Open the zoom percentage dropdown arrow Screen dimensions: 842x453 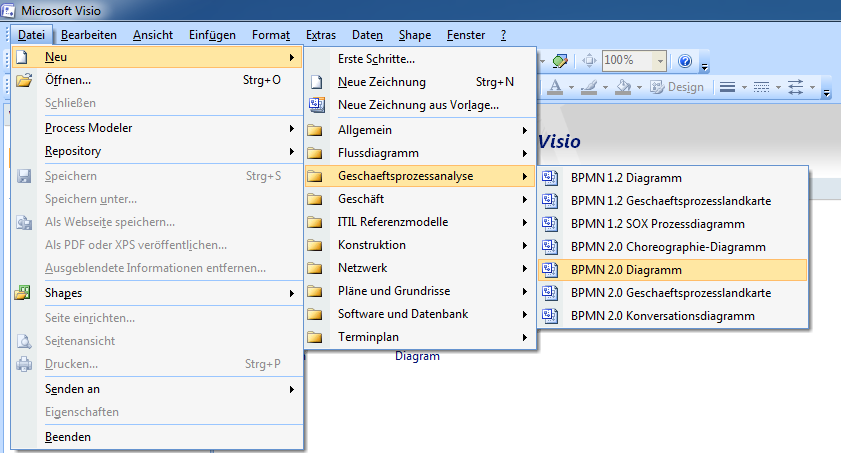[x=660, y=61]
